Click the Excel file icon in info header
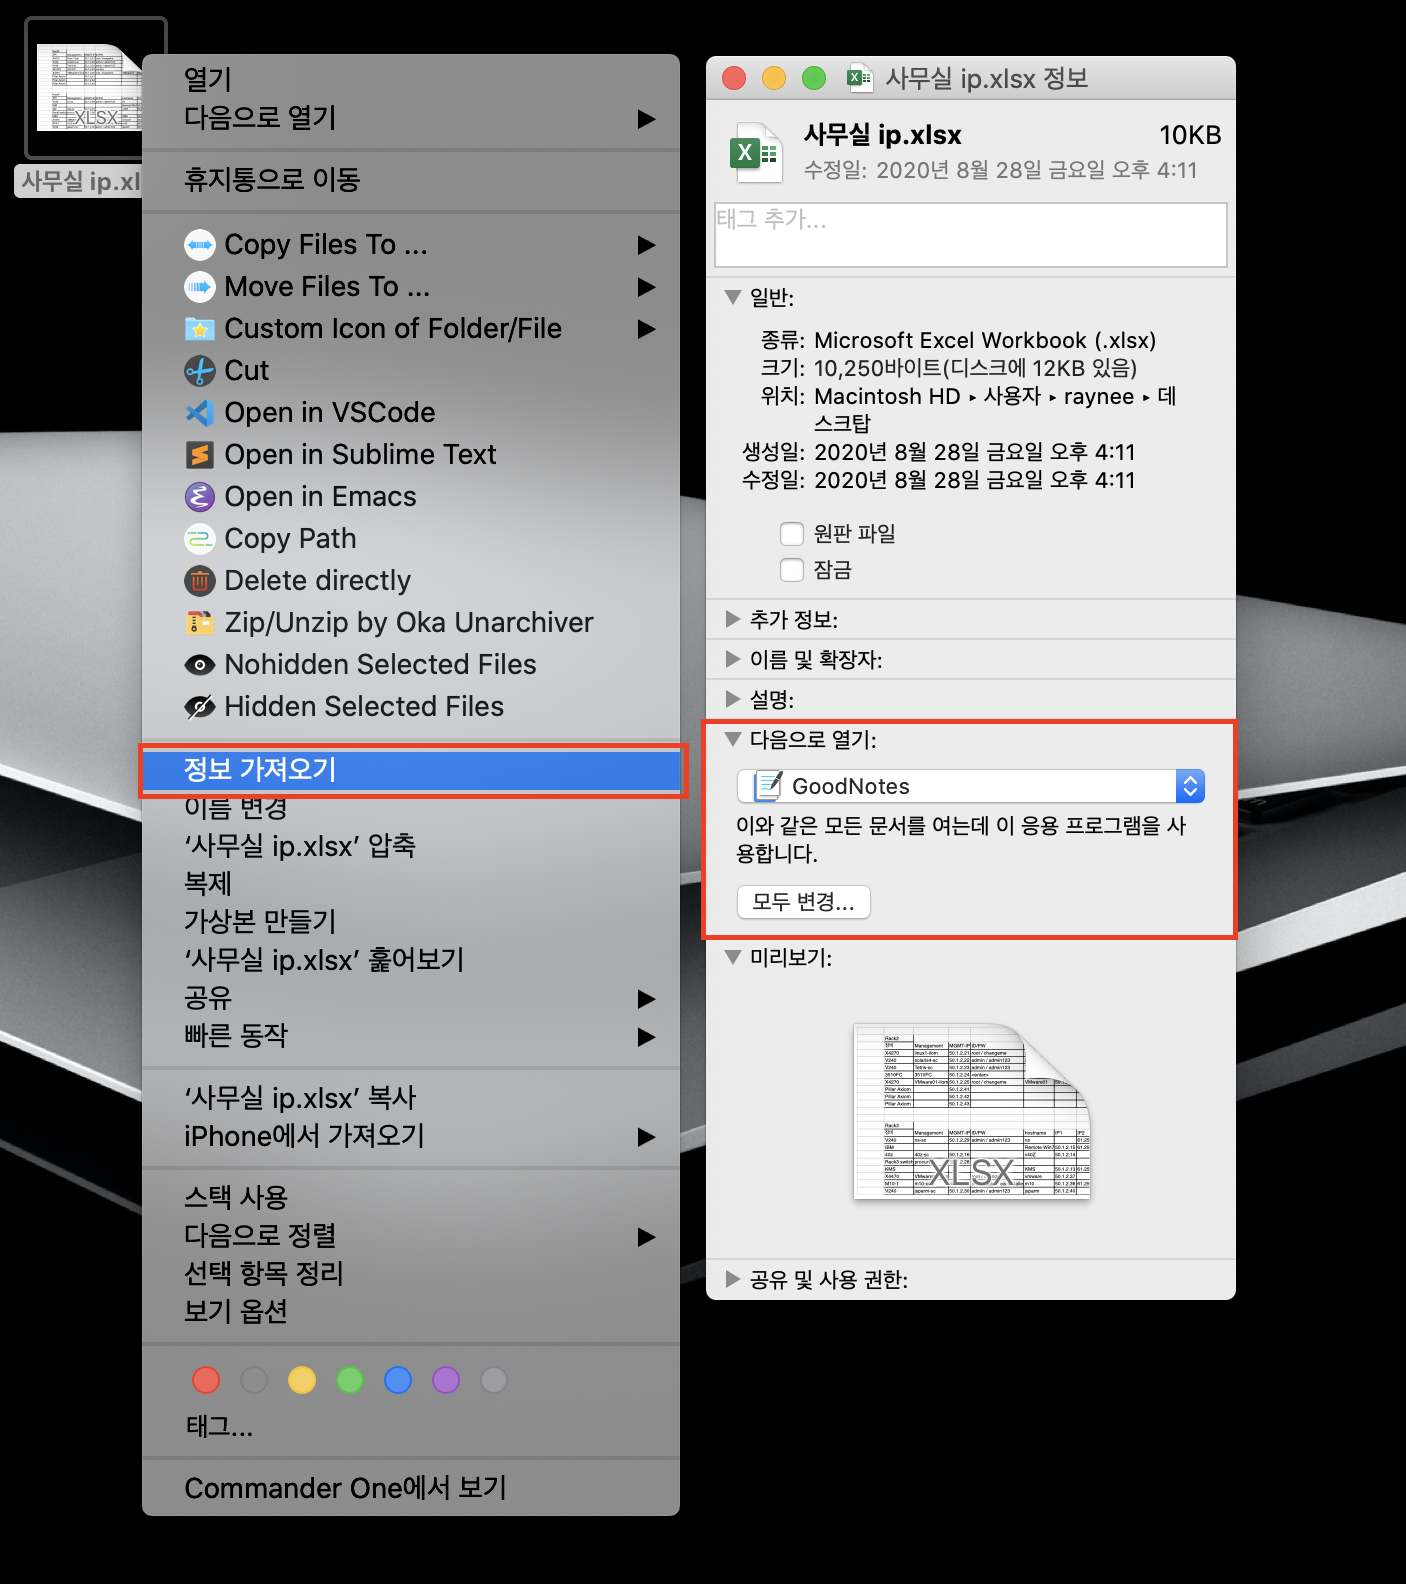Image resolution: width=1406 pixels, height=1584 pixels. tap(755, 152)
